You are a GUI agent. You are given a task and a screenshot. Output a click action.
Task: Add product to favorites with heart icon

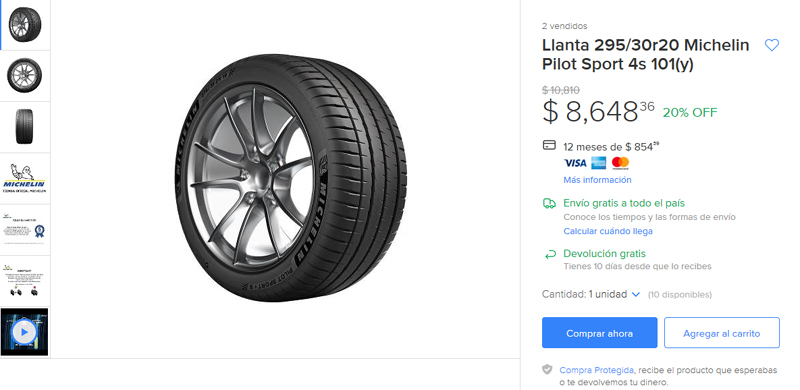771,45
